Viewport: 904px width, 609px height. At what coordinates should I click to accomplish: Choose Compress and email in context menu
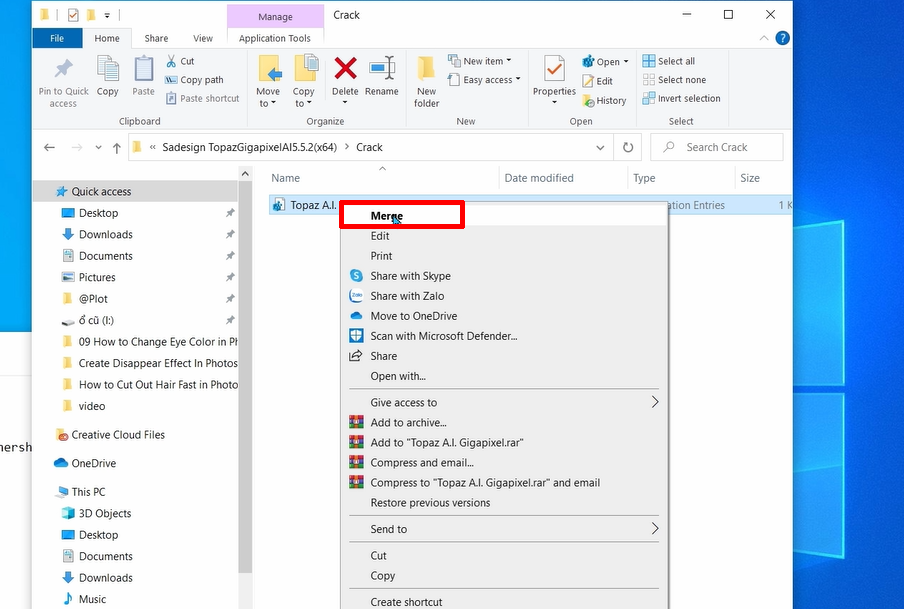click(x=504, y=463)
